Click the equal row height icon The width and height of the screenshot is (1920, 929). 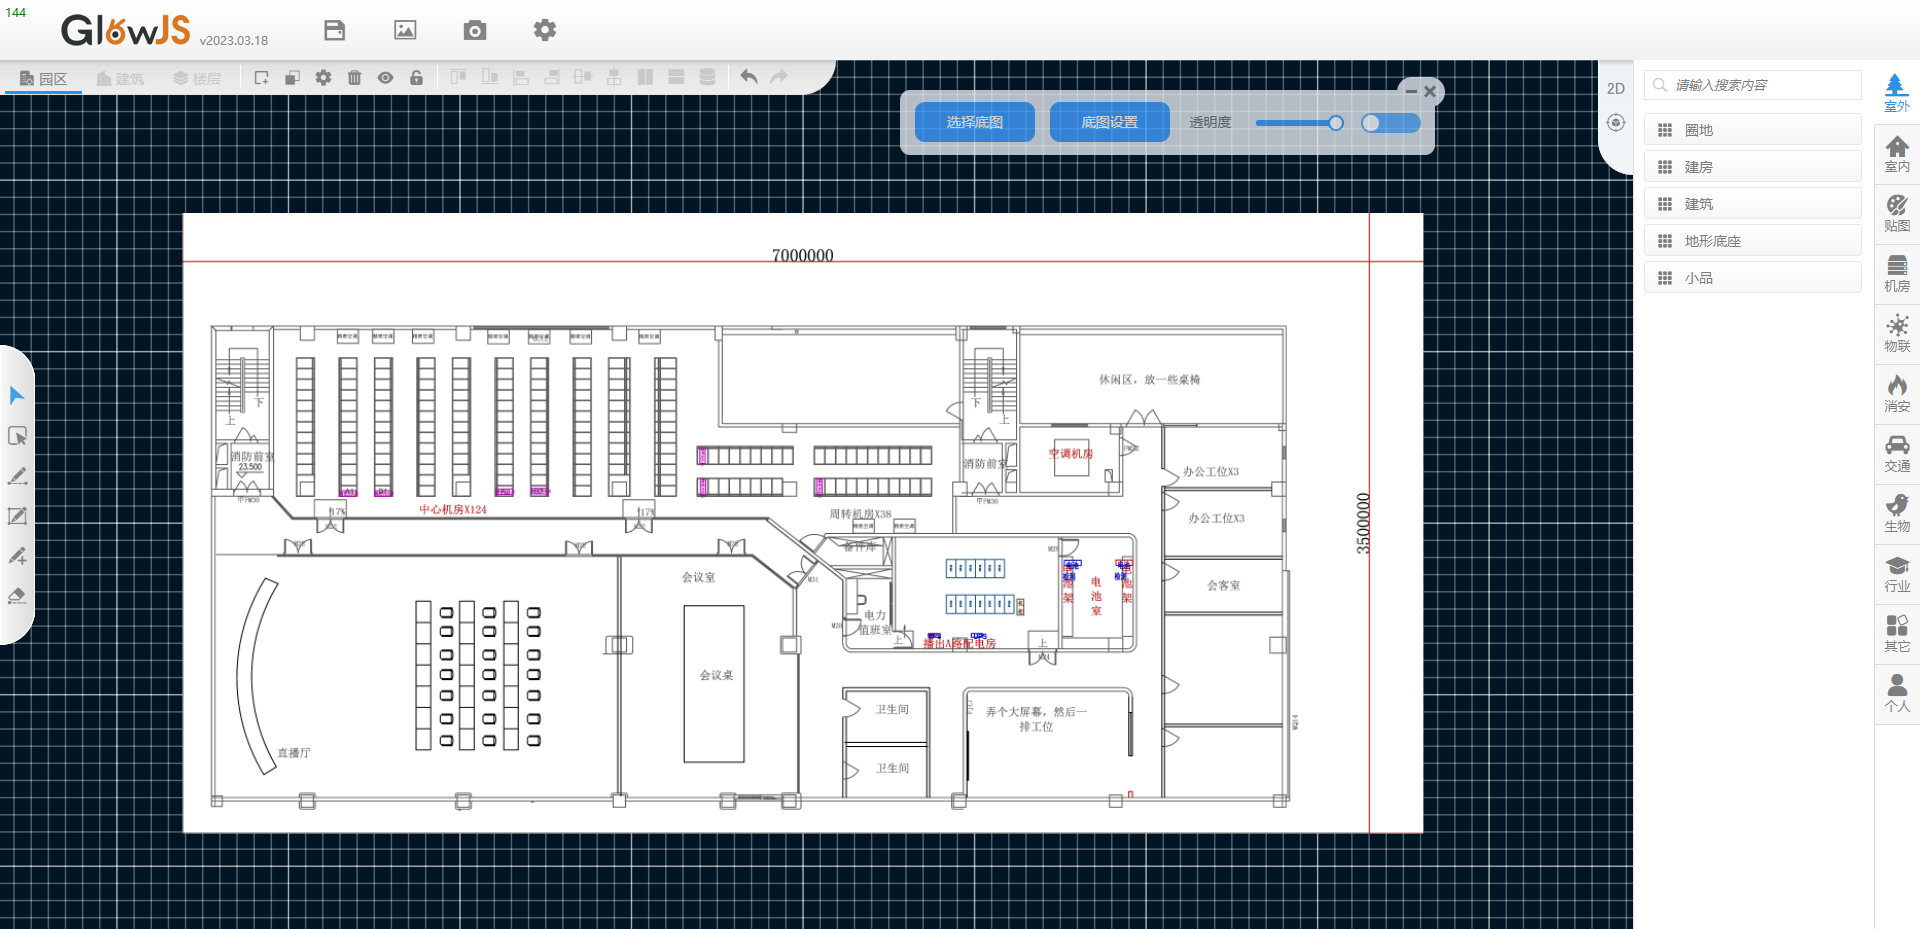pos(676,77)
